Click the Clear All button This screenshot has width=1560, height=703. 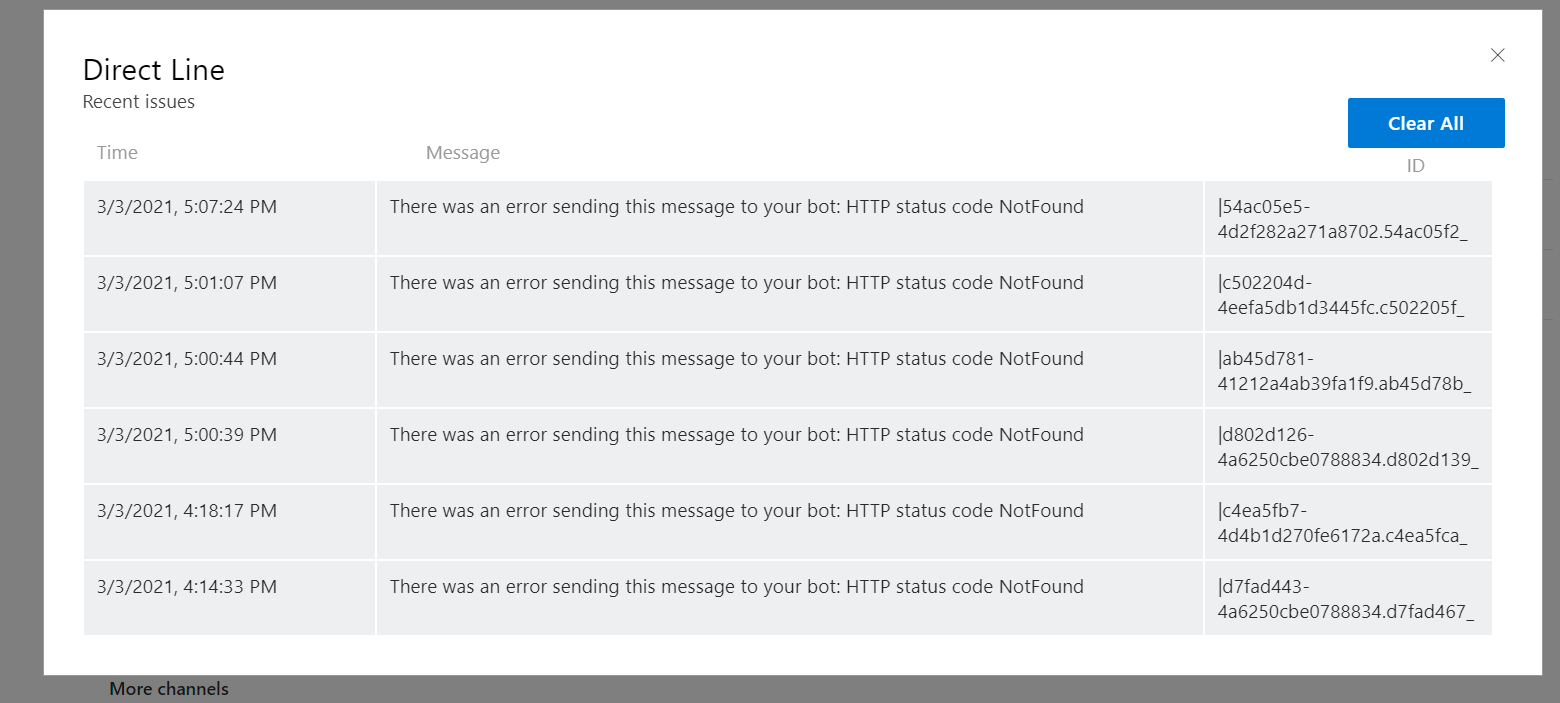point(1425,123)
